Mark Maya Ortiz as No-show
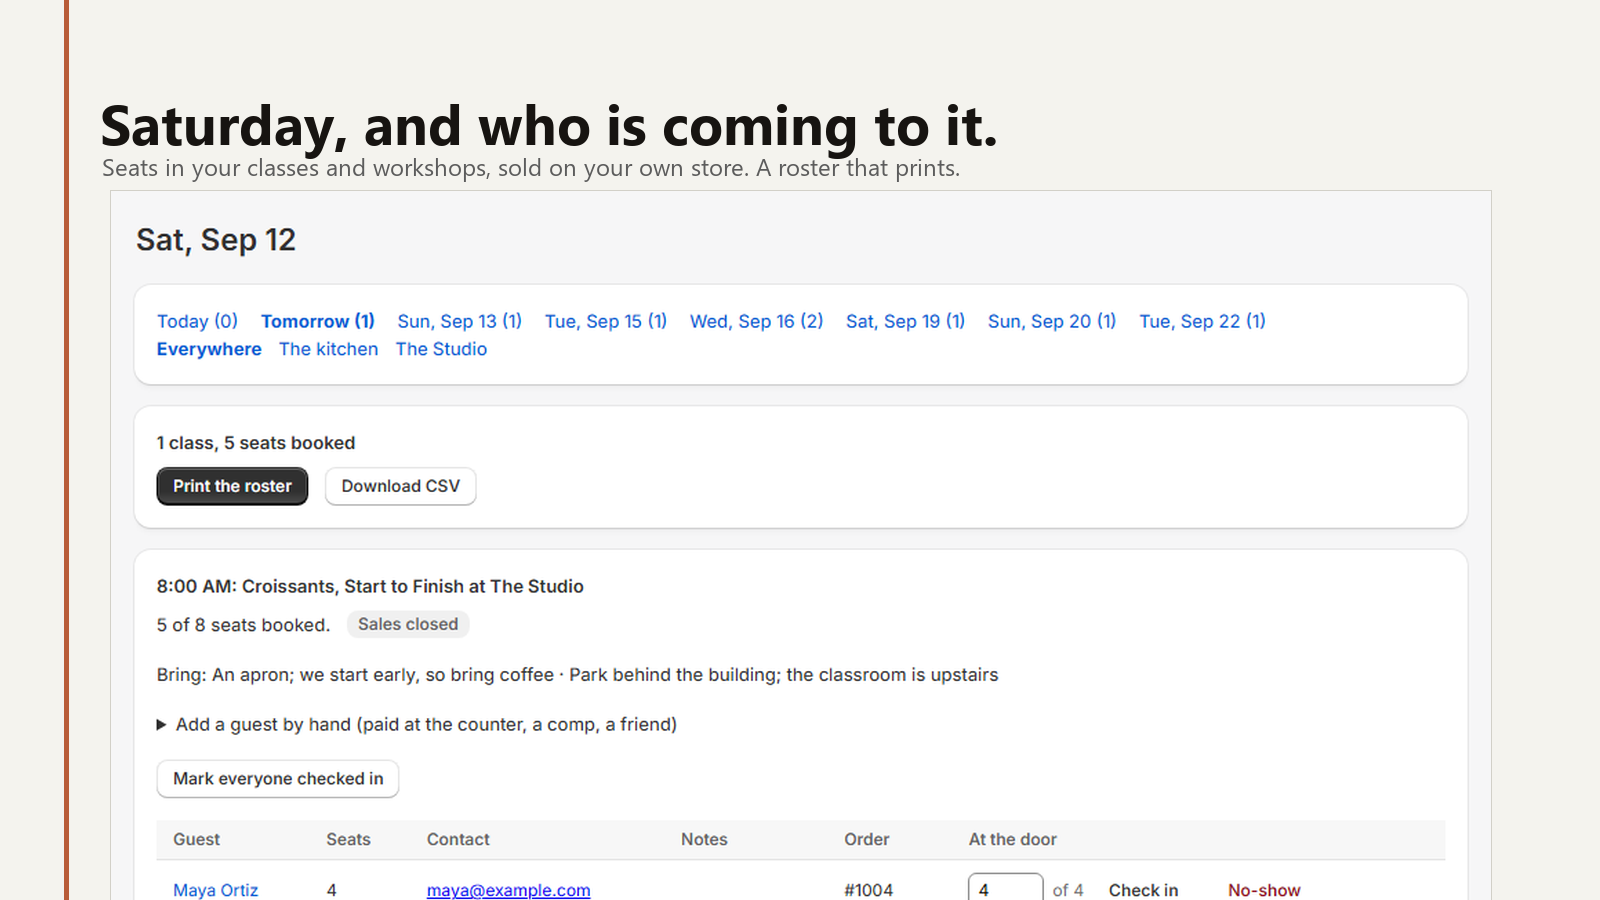The height and width of the screenshot is (900, 1600). [1264, 890]
